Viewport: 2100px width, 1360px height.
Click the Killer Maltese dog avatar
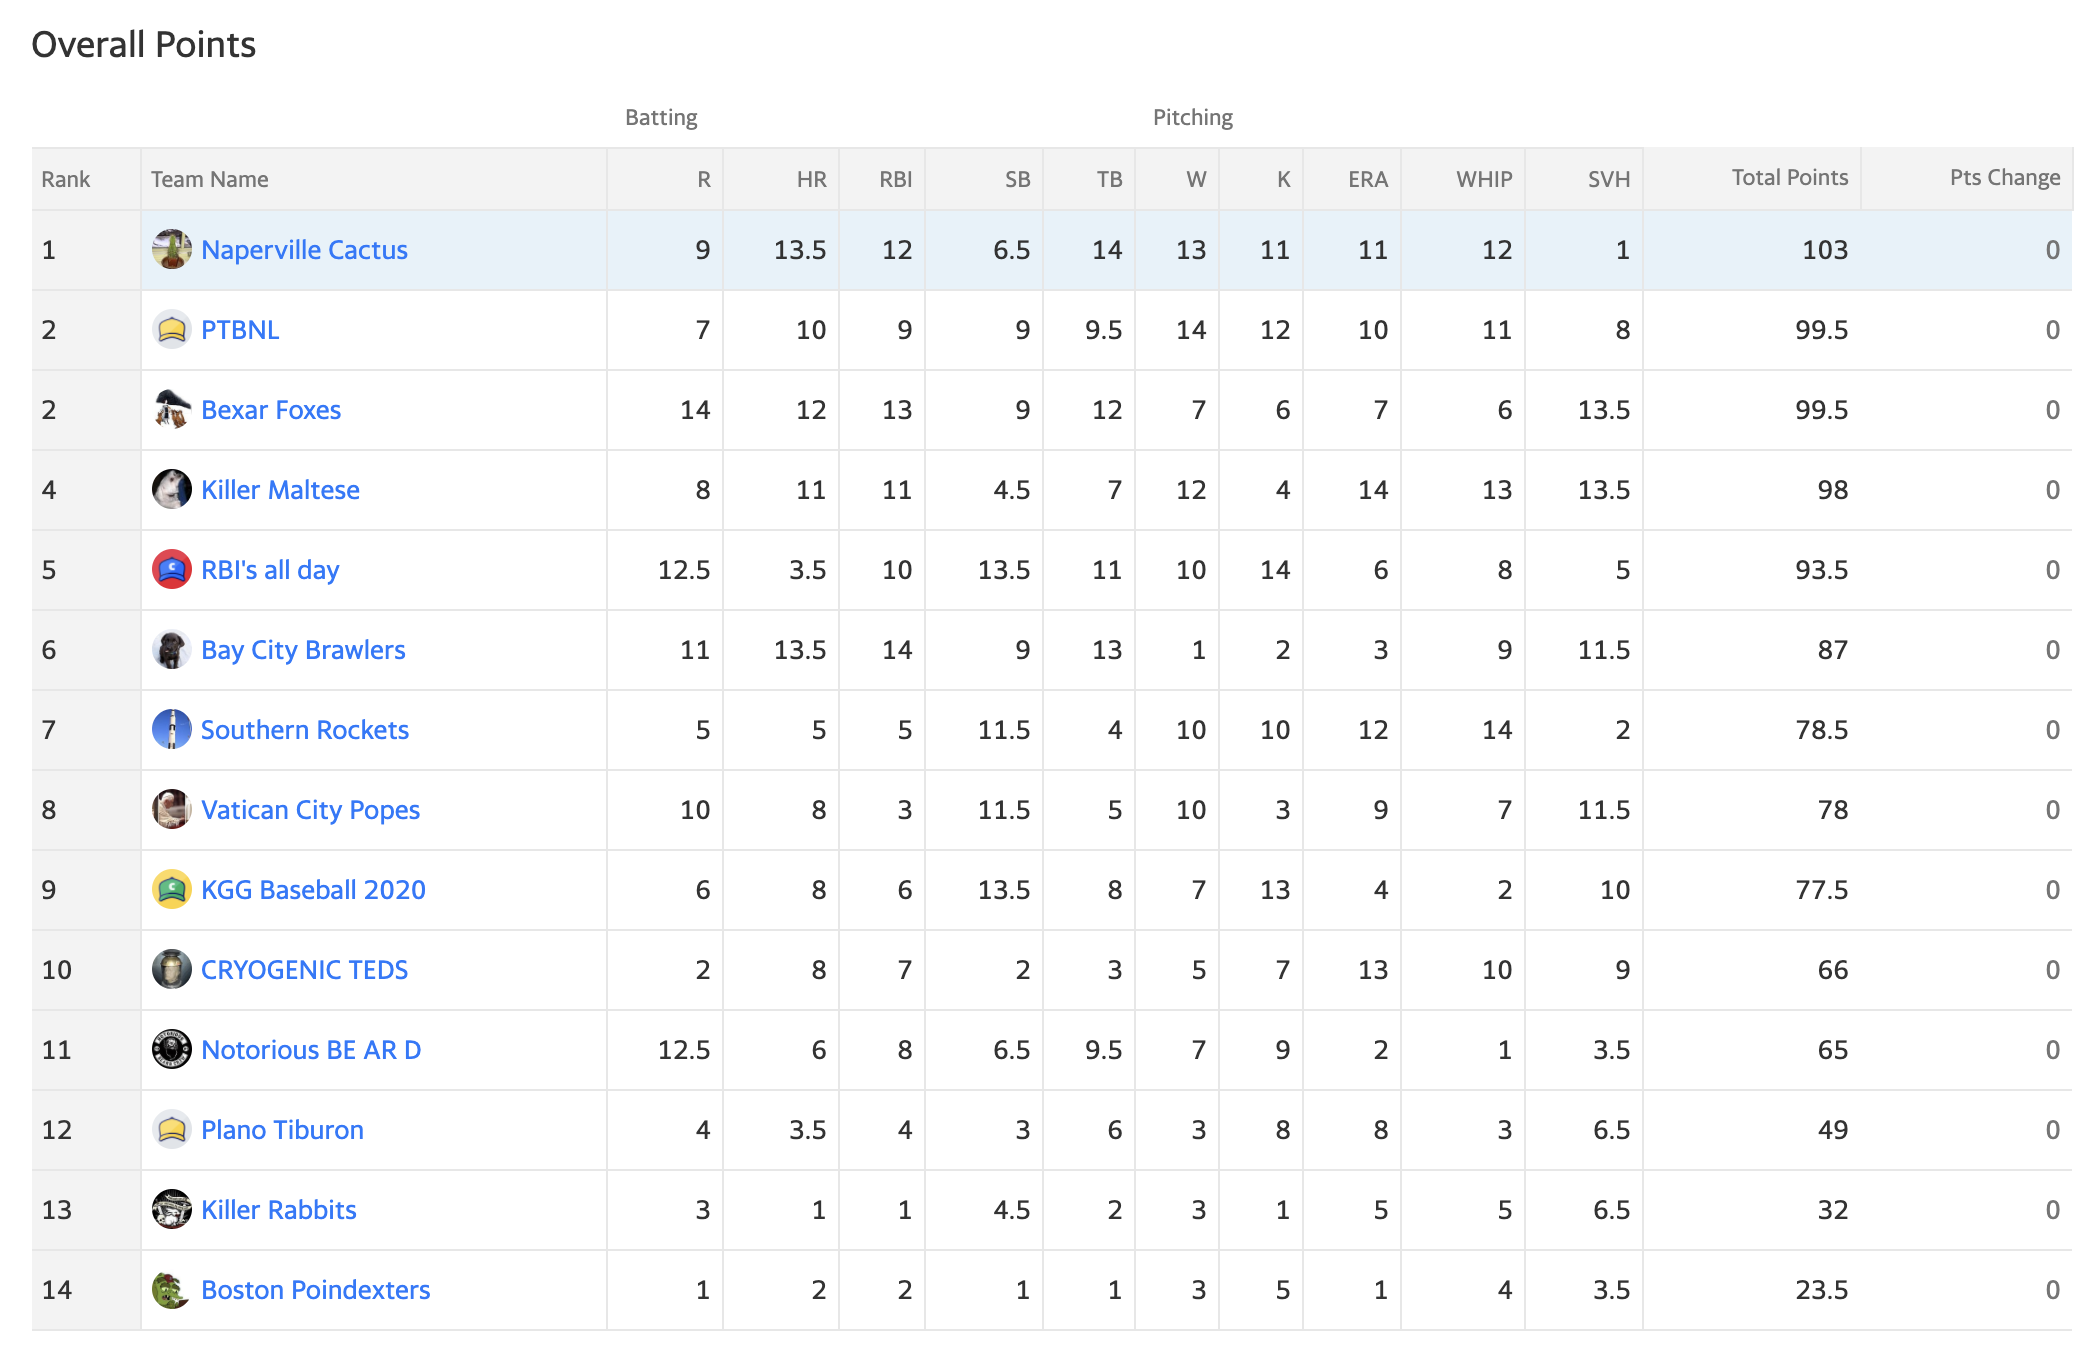[172, 489]
